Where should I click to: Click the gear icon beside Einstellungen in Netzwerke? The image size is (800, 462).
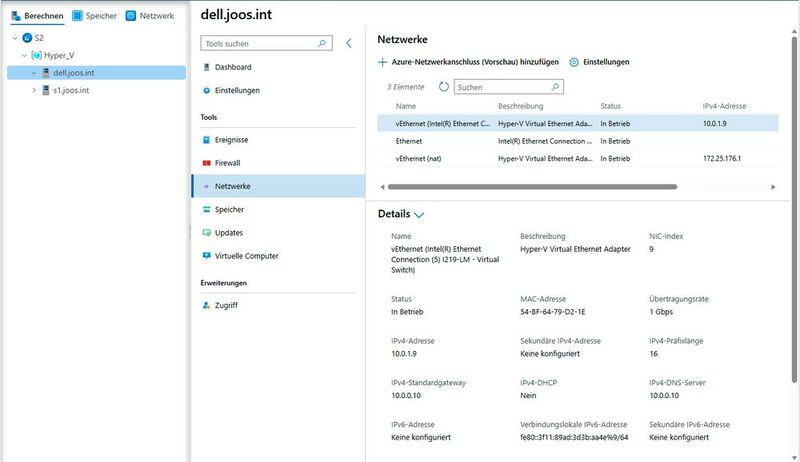pos(574,62)
